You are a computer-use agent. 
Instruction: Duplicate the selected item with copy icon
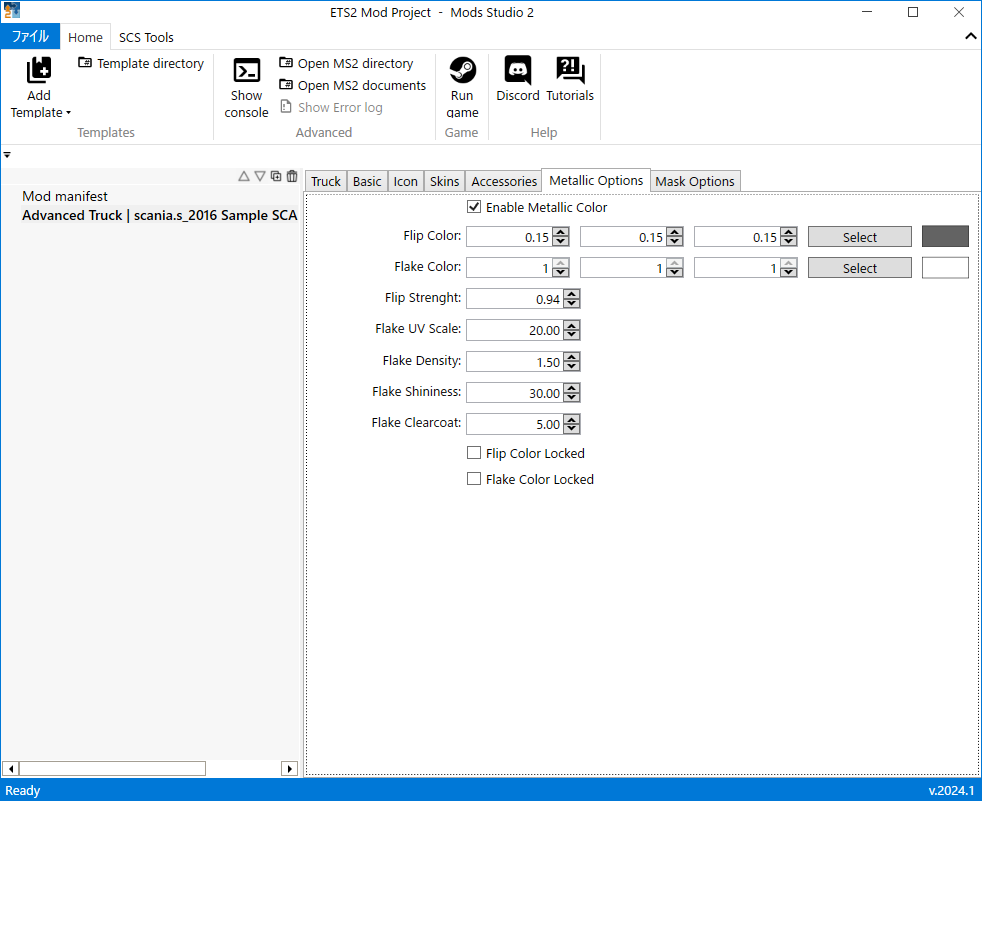pos(276,176)
